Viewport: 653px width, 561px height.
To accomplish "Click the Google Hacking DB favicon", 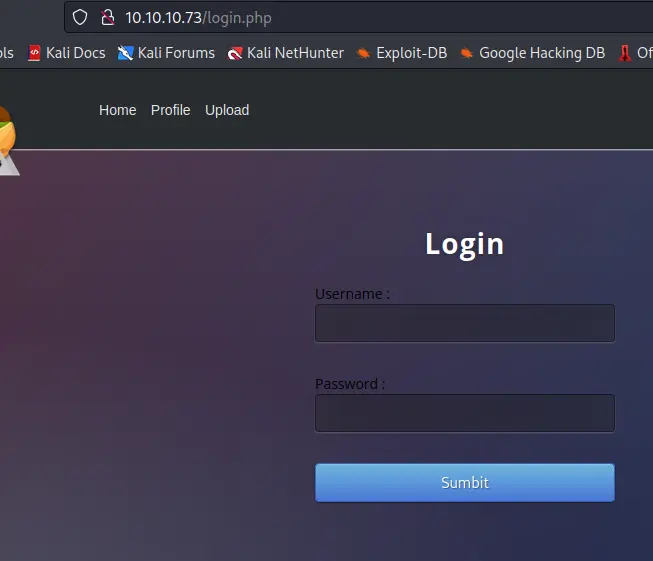I will [466, 53].
